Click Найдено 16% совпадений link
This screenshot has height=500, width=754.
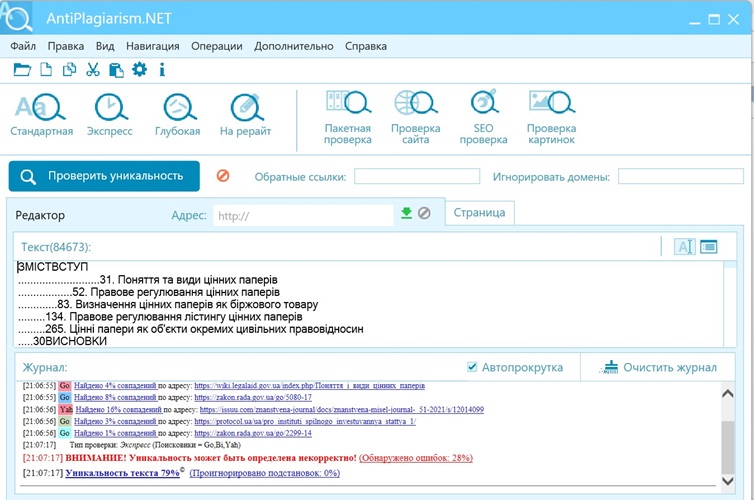tap(119, 410)
